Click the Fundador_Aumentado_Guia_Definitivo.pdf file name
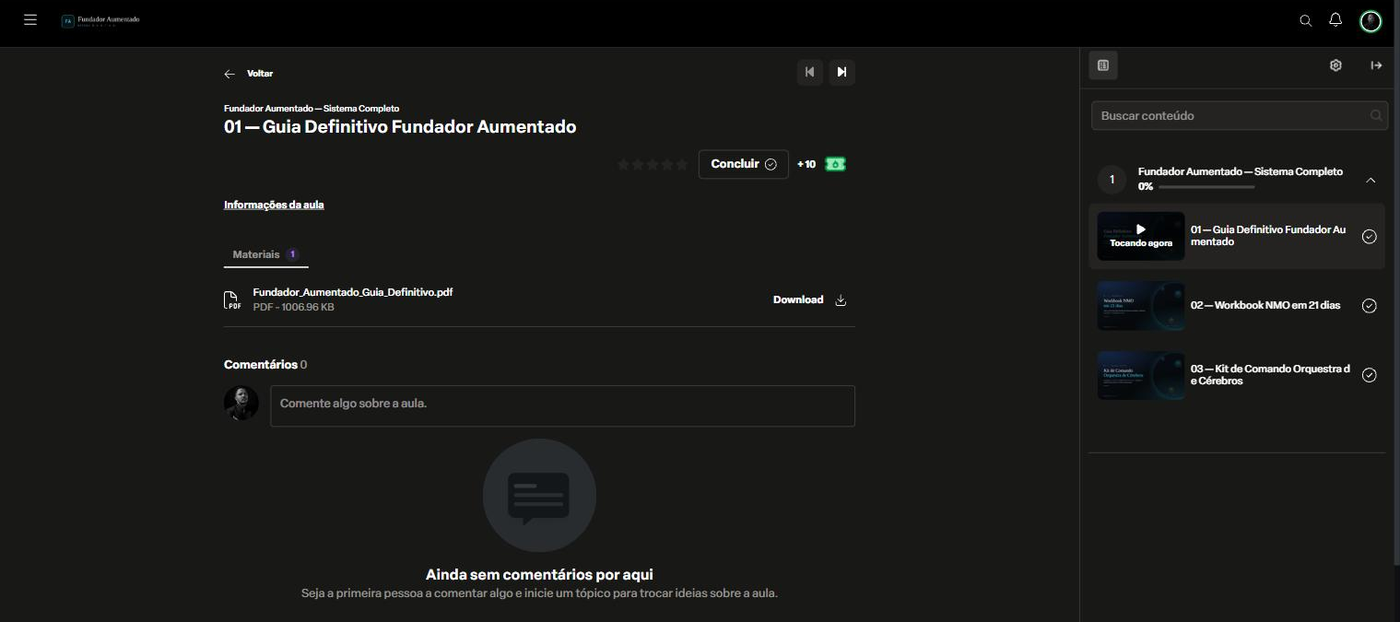 pyautogui.click(x=353, y=292)
